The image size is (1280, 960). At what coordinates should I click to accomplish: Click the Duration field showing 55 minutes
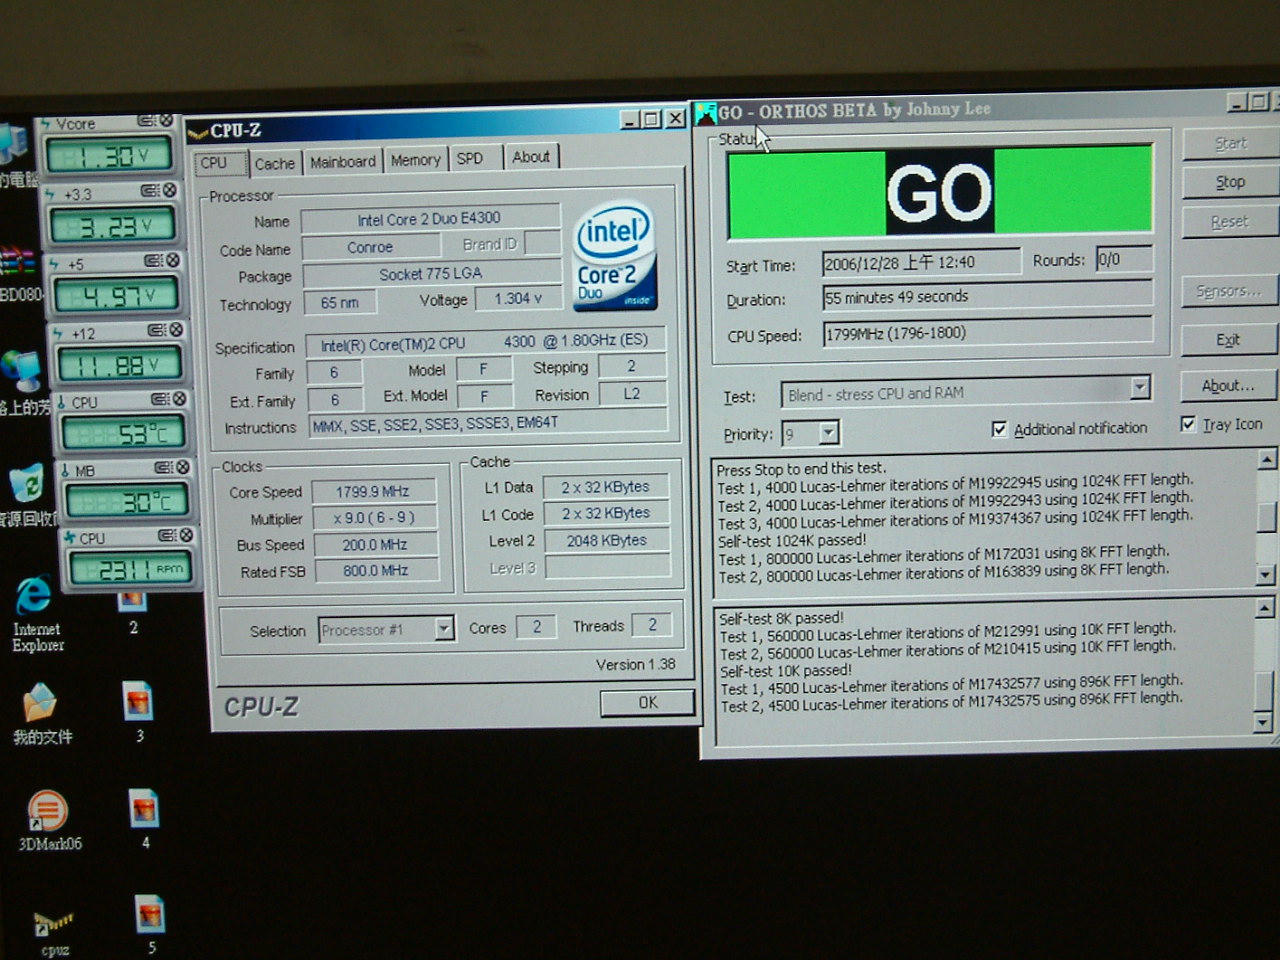(x=987, y=296)
